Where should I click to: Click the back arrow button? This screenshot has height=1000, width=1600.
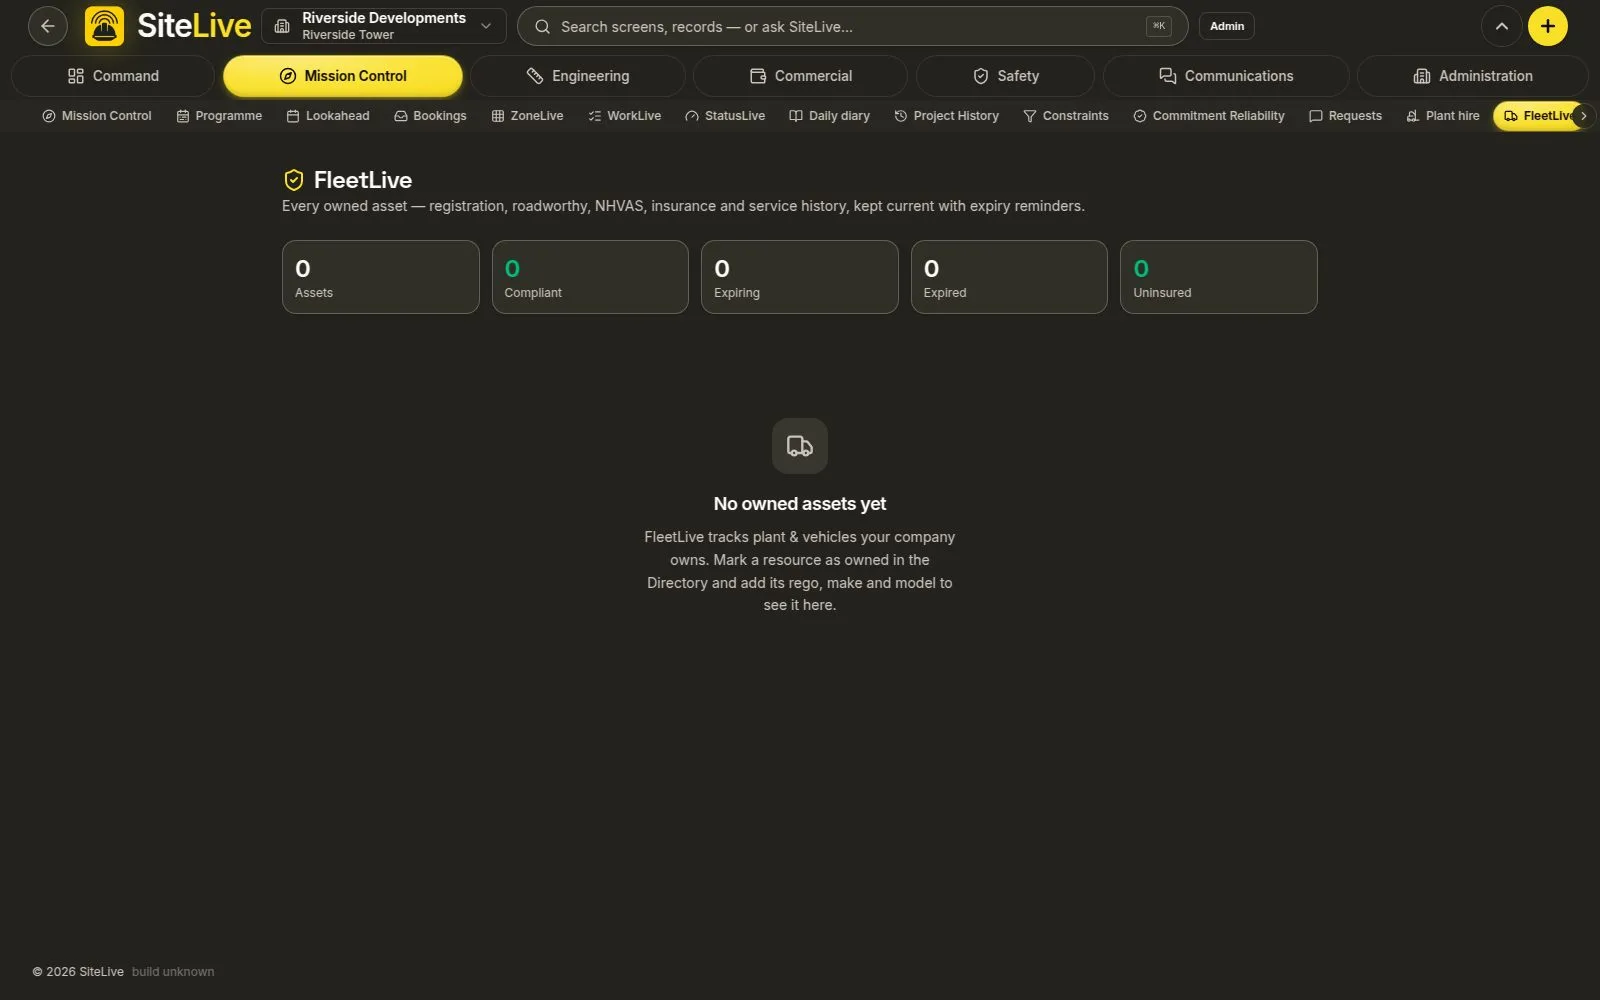47,26
